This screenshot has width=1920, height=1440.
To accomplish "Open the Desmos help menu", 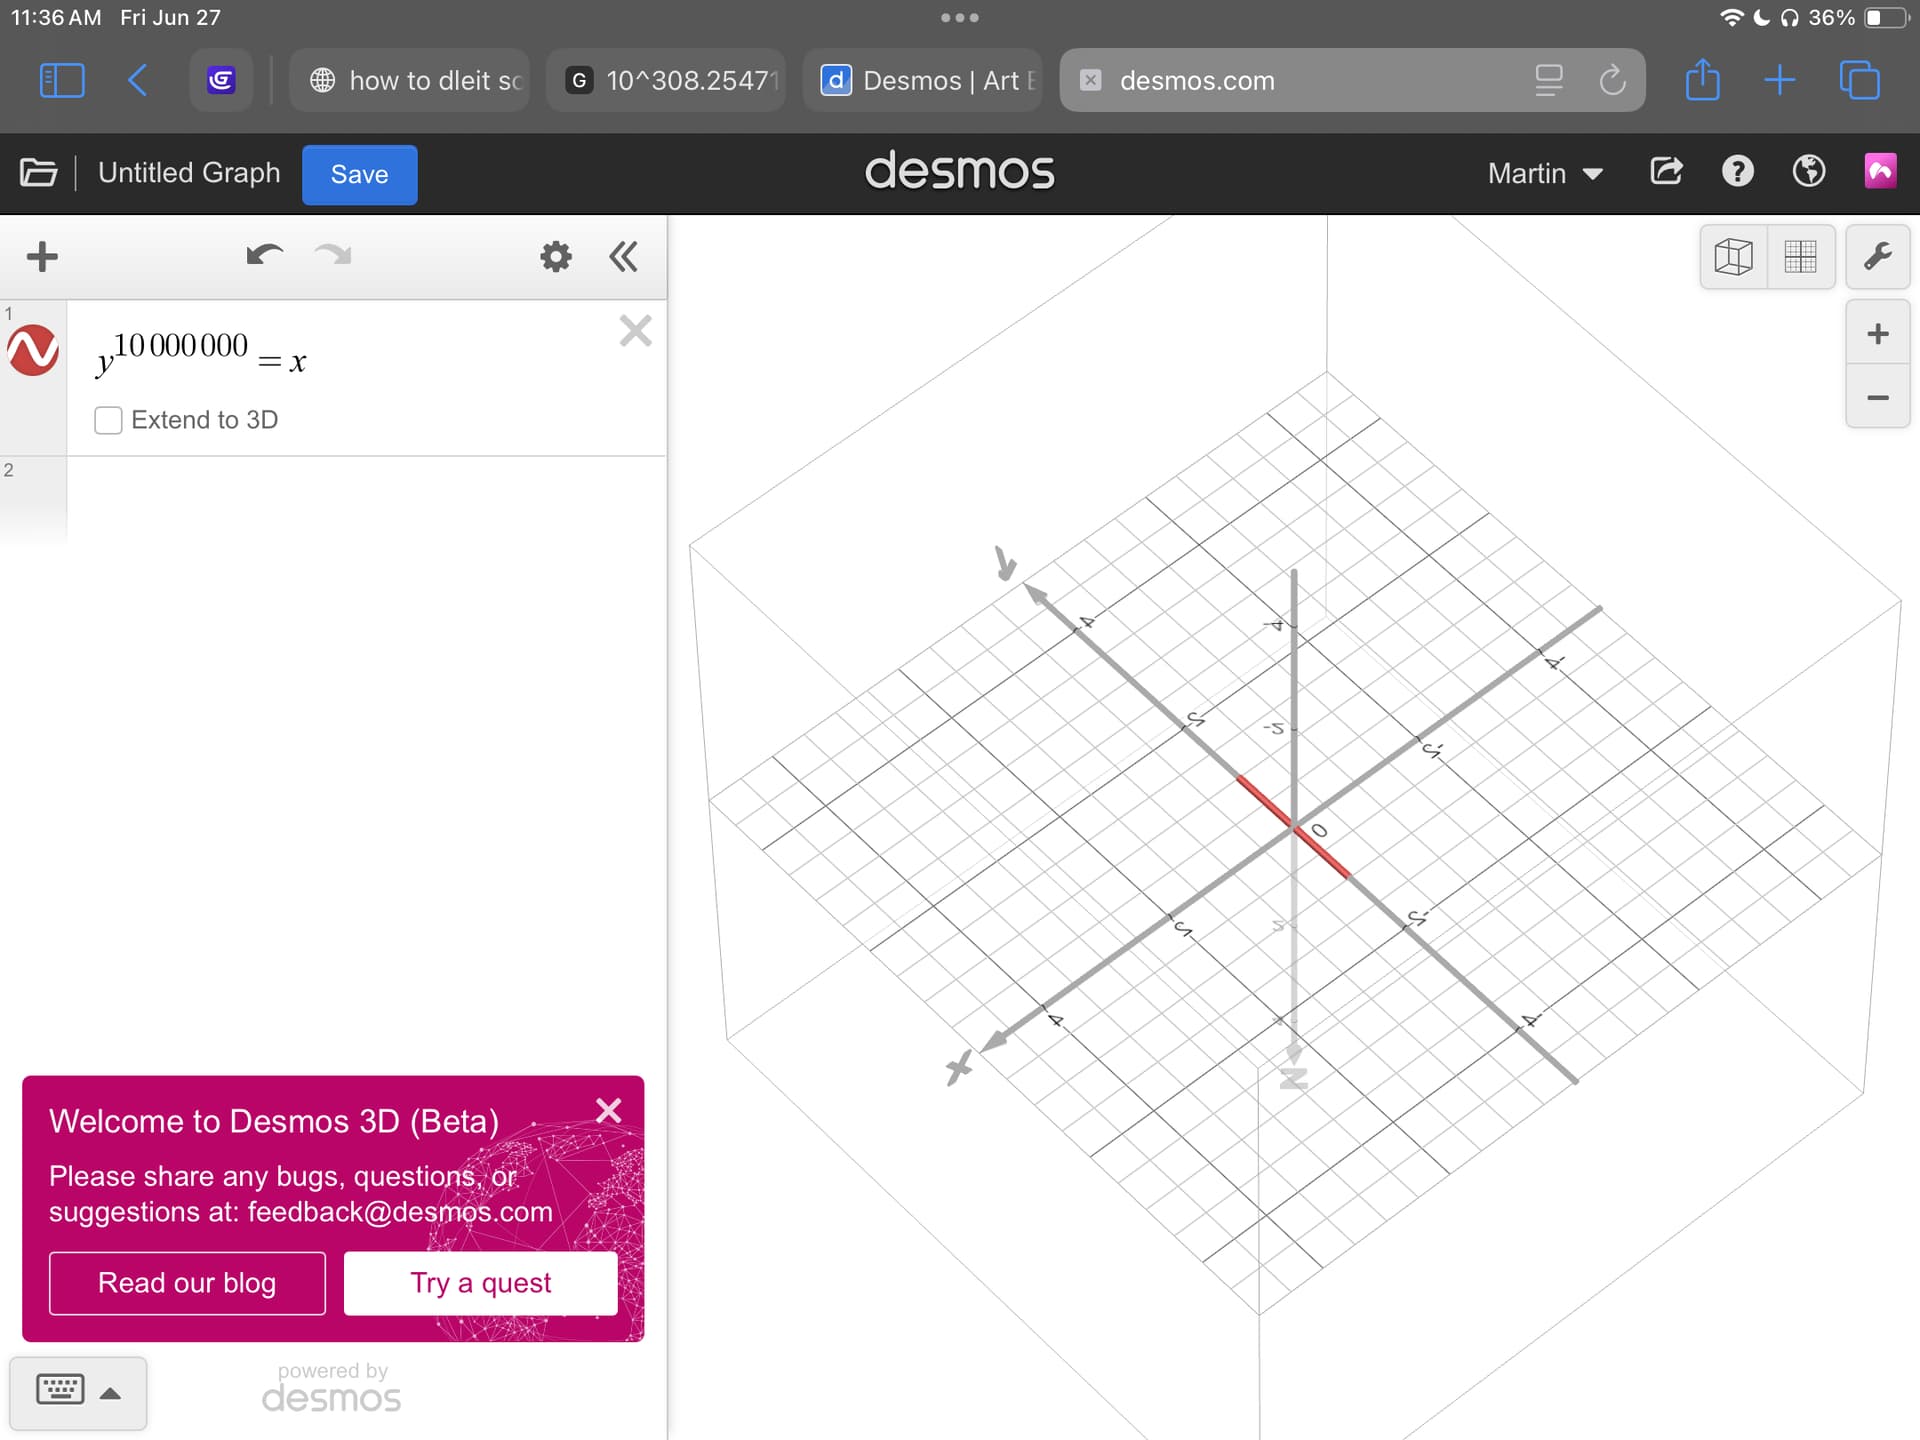I will (x=1737, y=172).
